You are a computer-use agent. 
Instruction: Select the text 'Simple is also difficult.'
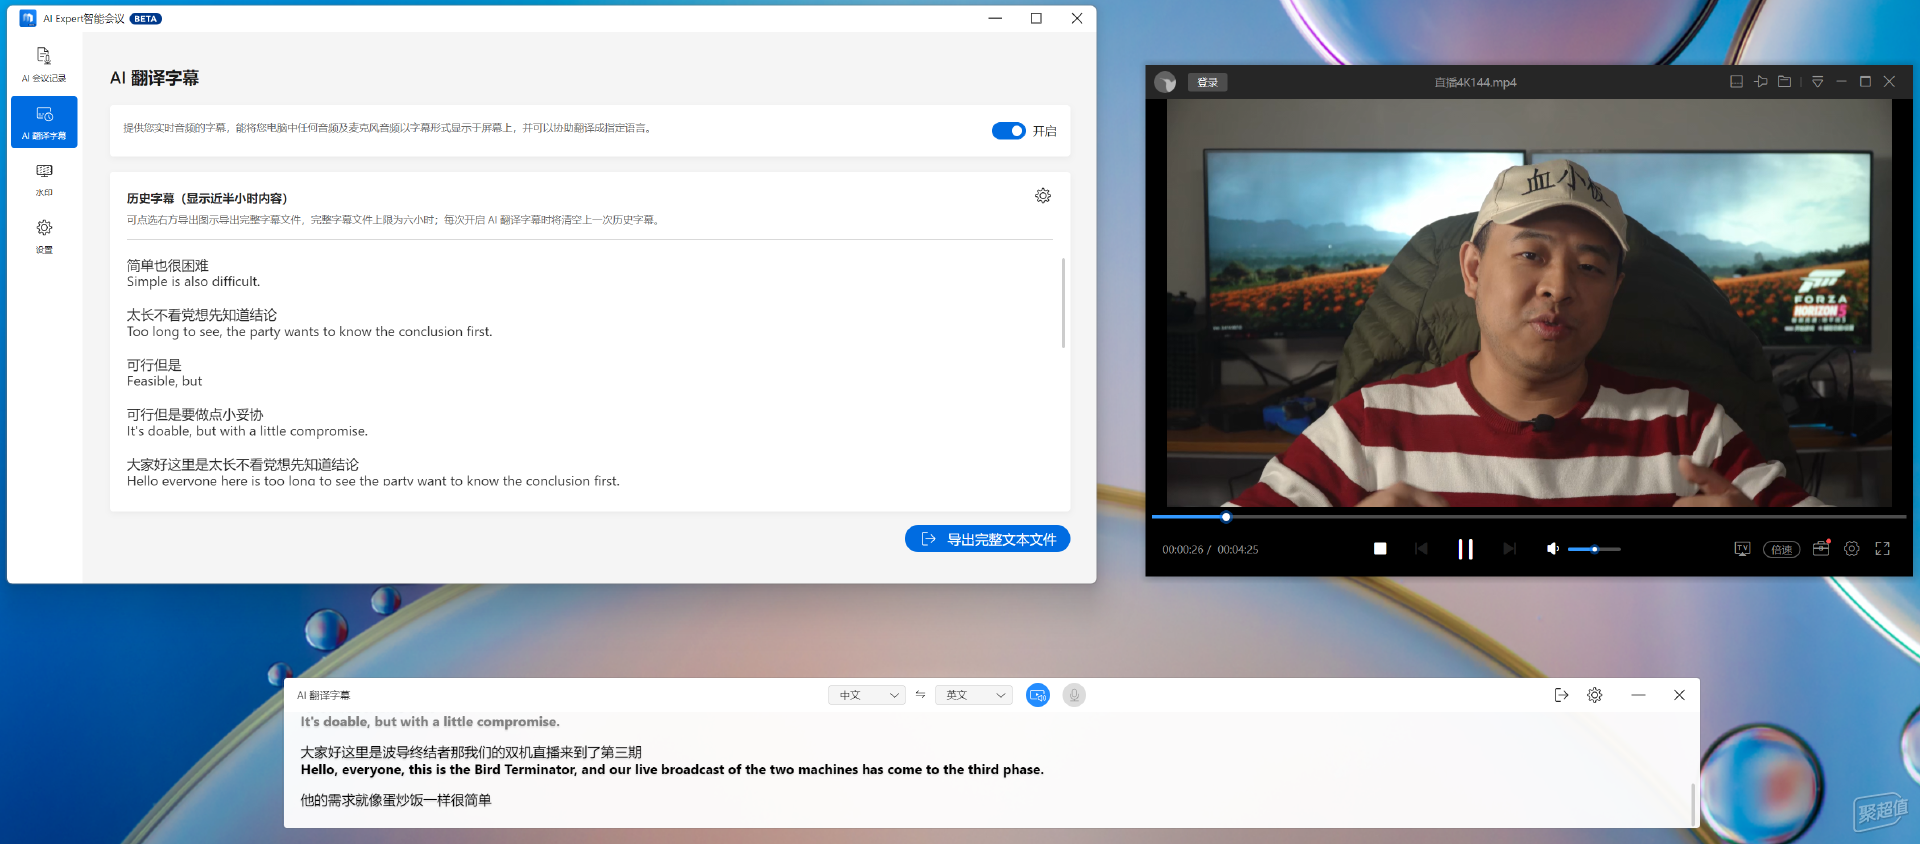point(193,282)
